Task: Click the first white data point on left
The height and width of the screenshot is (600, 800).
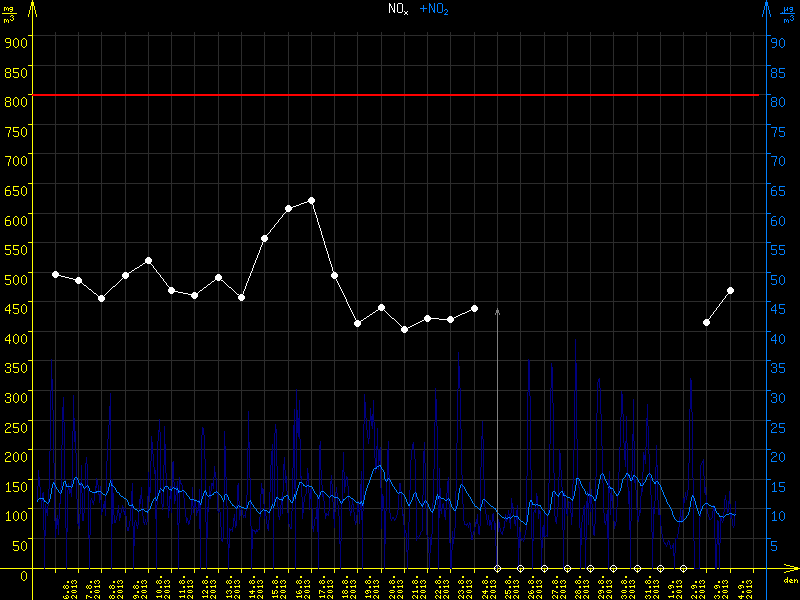Action: click(55, 274)
